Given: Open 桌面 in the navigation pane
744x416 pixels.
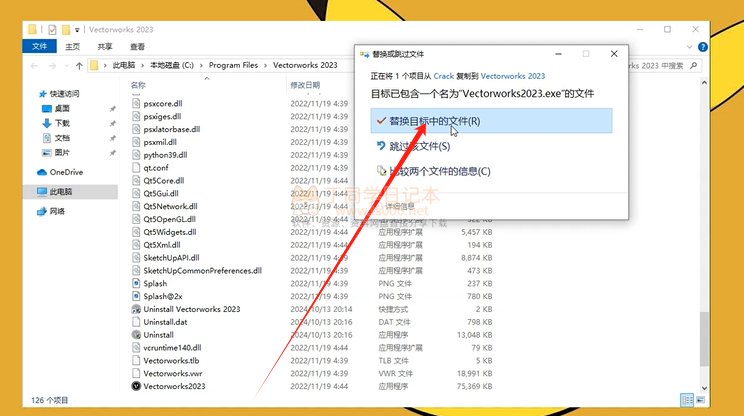Looking at the screenshot, I should pos(62,108).
